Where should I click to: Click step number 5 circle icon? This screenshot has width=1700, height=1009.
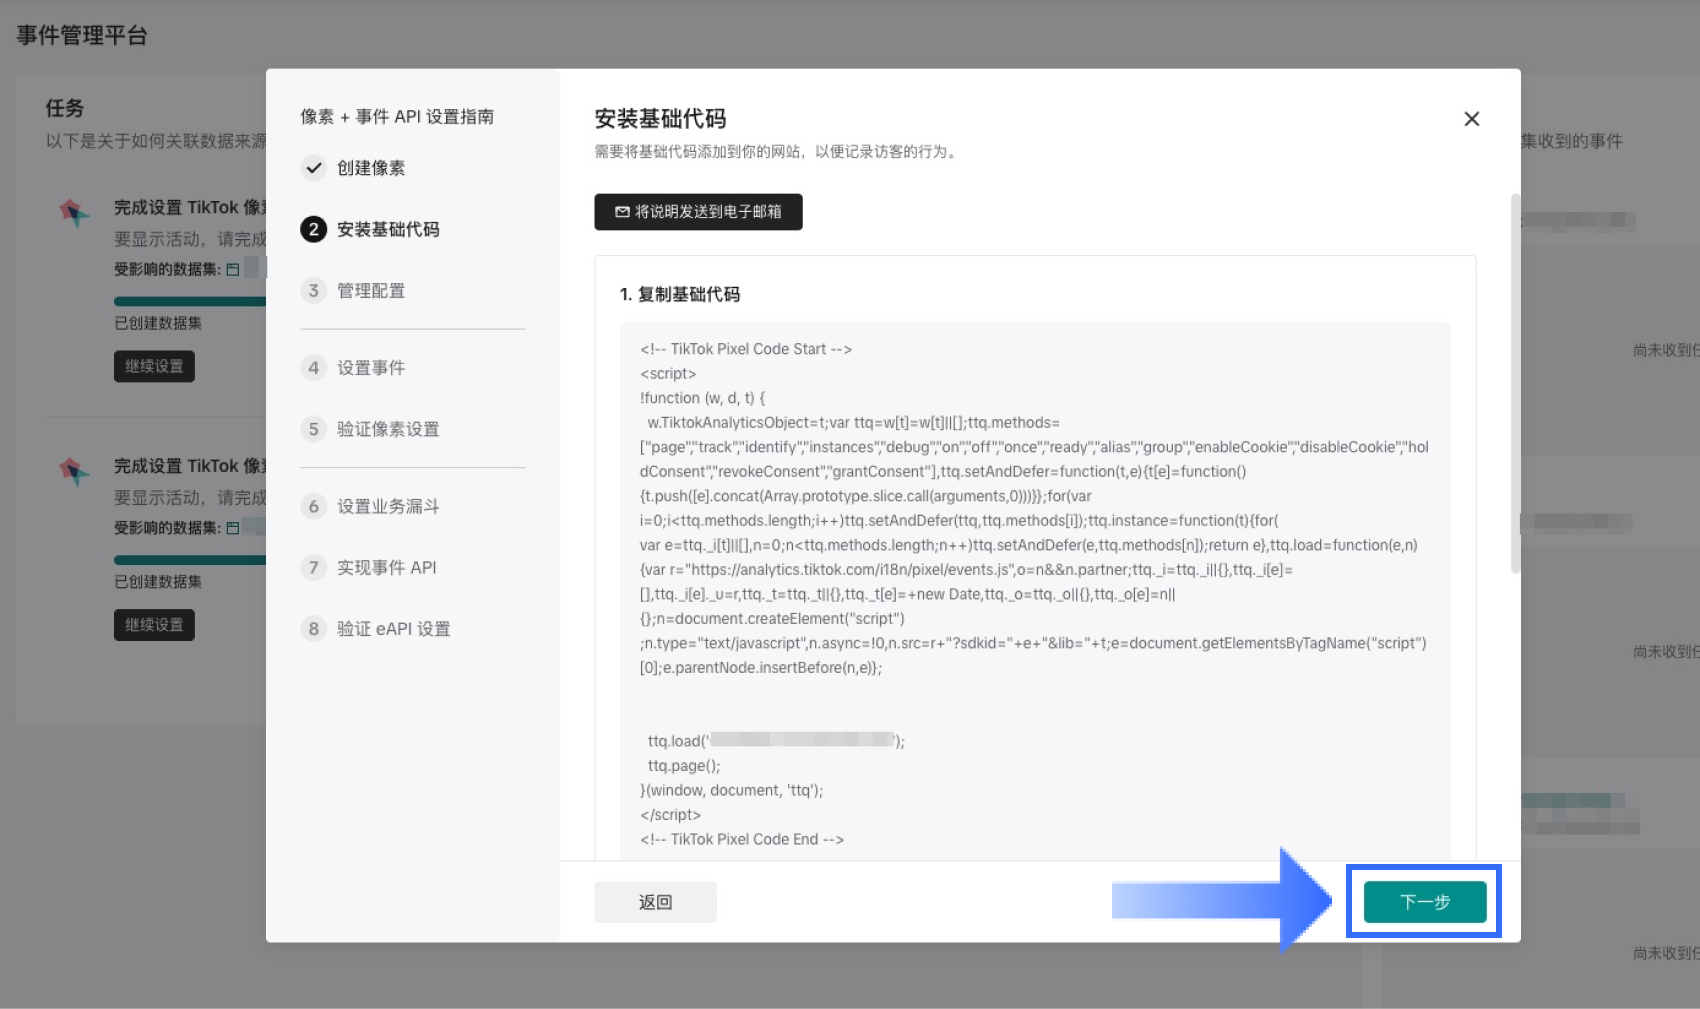coord(314,429)
